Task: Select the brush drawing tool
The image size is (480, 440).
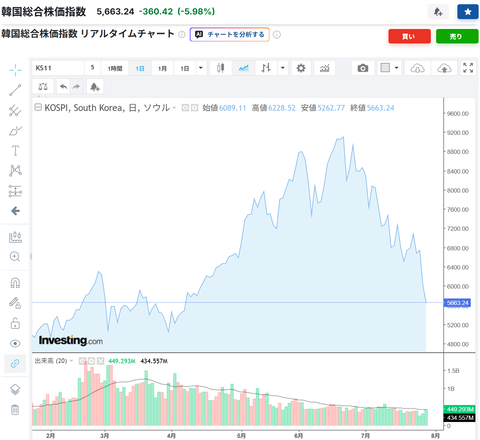Action: pos(15,131)
